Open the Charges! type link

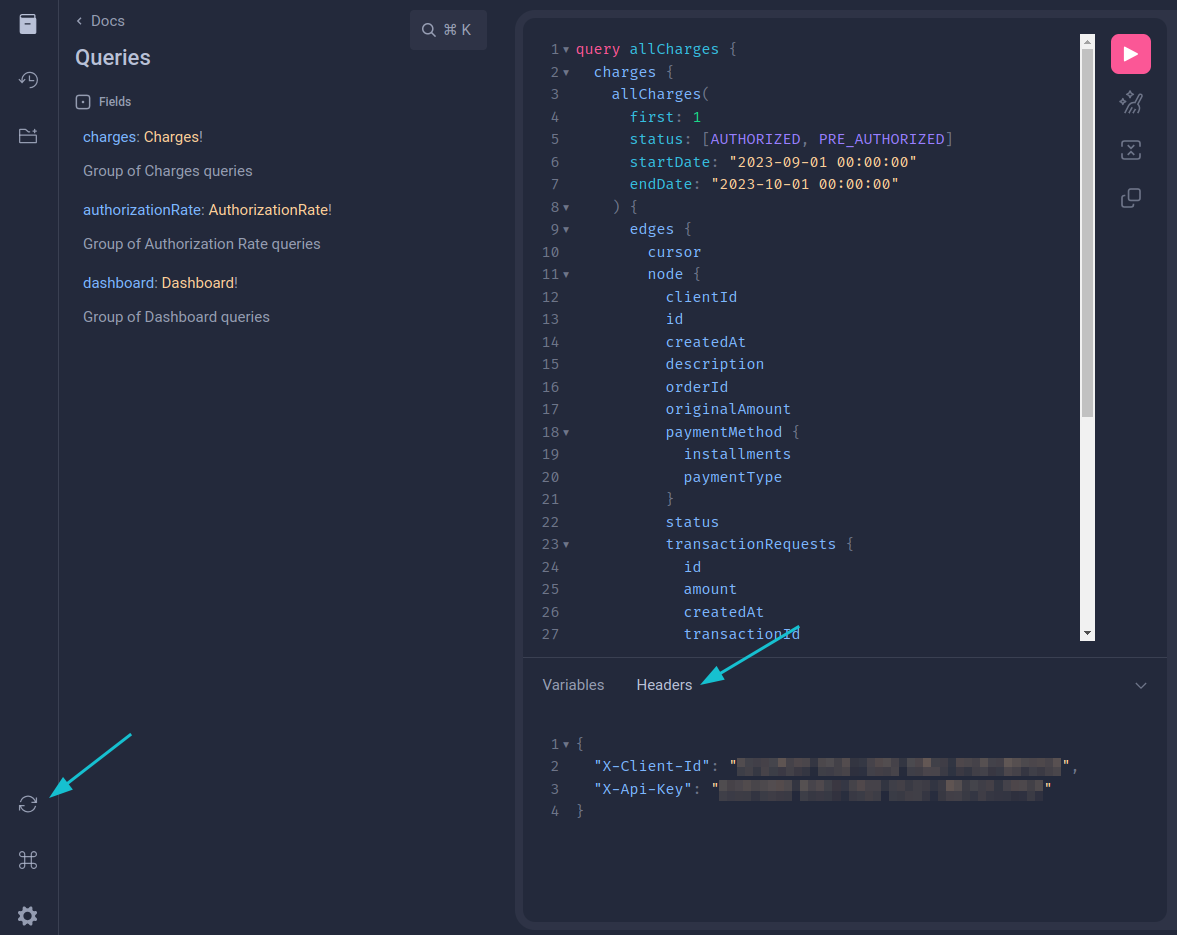(x=173, y=137)
